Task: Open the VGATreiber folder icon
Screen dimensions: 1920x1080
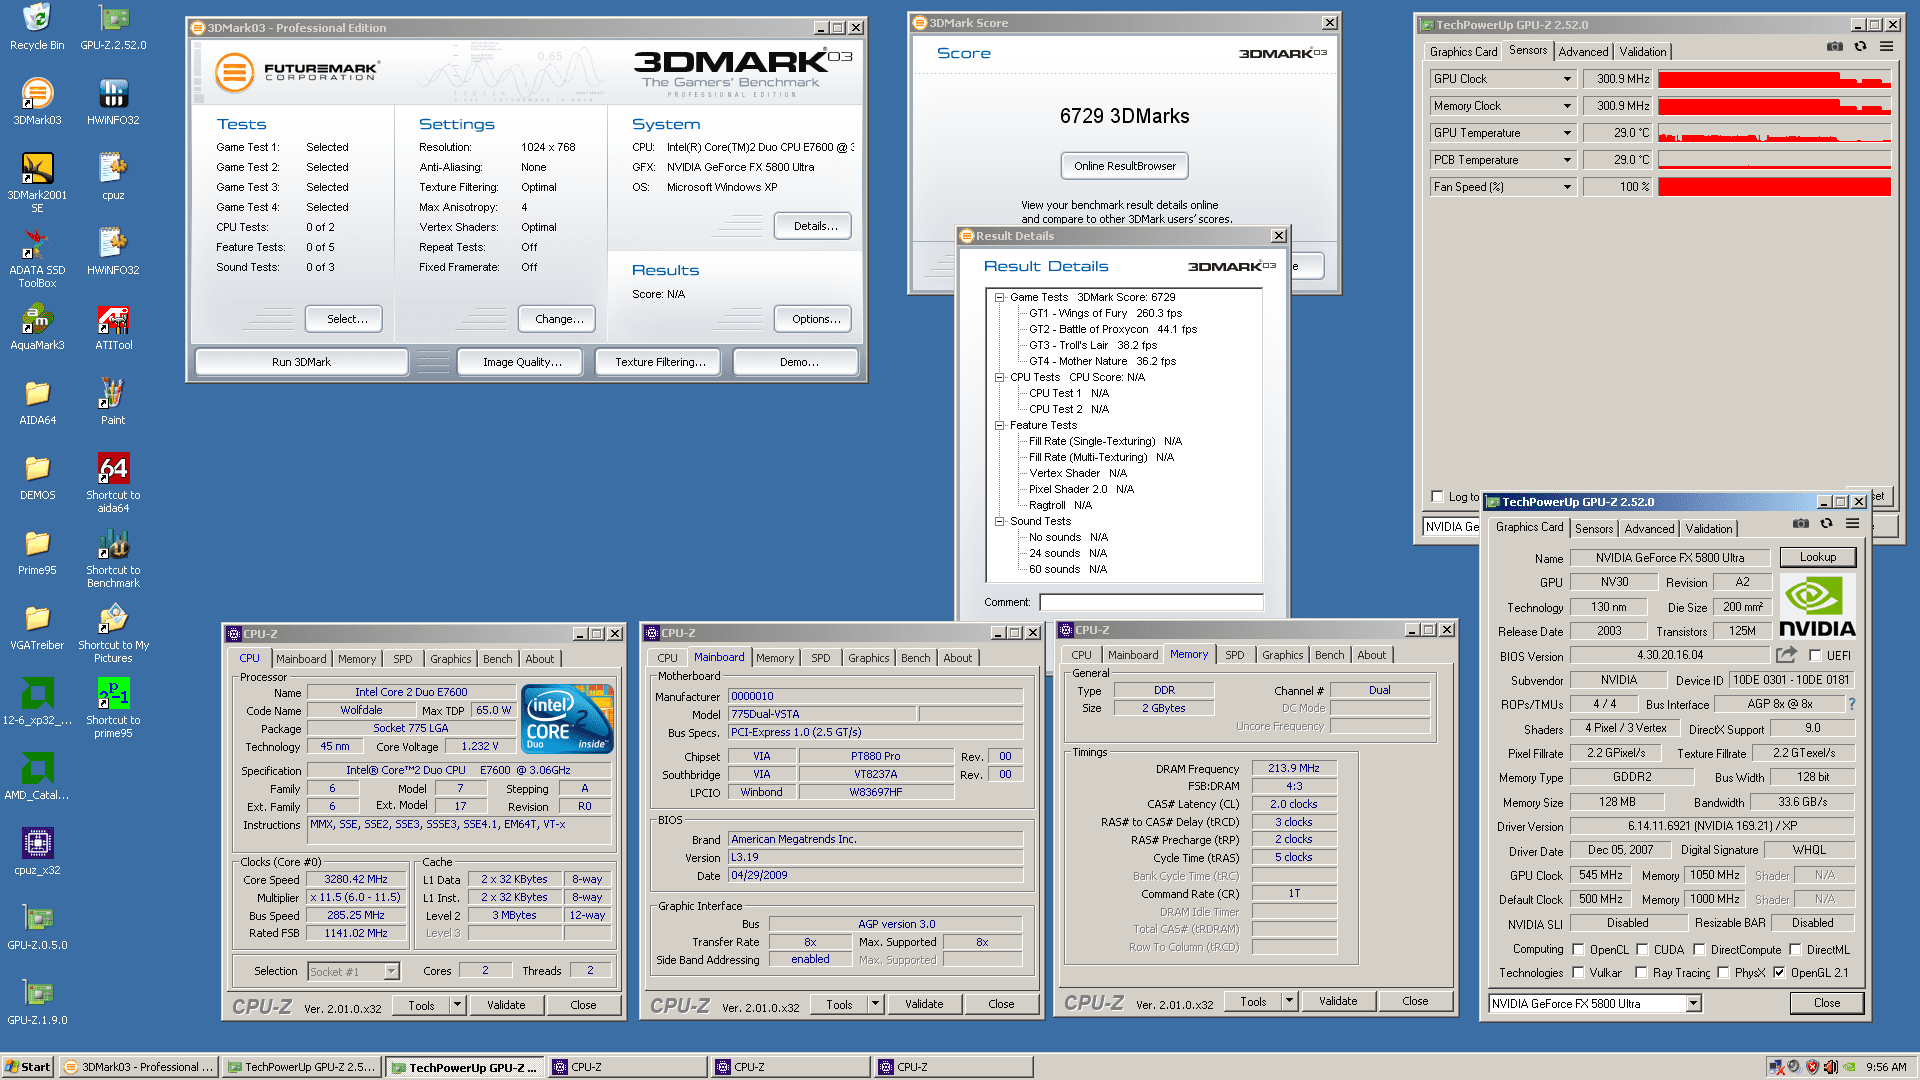Action: (x=37, y=626)
